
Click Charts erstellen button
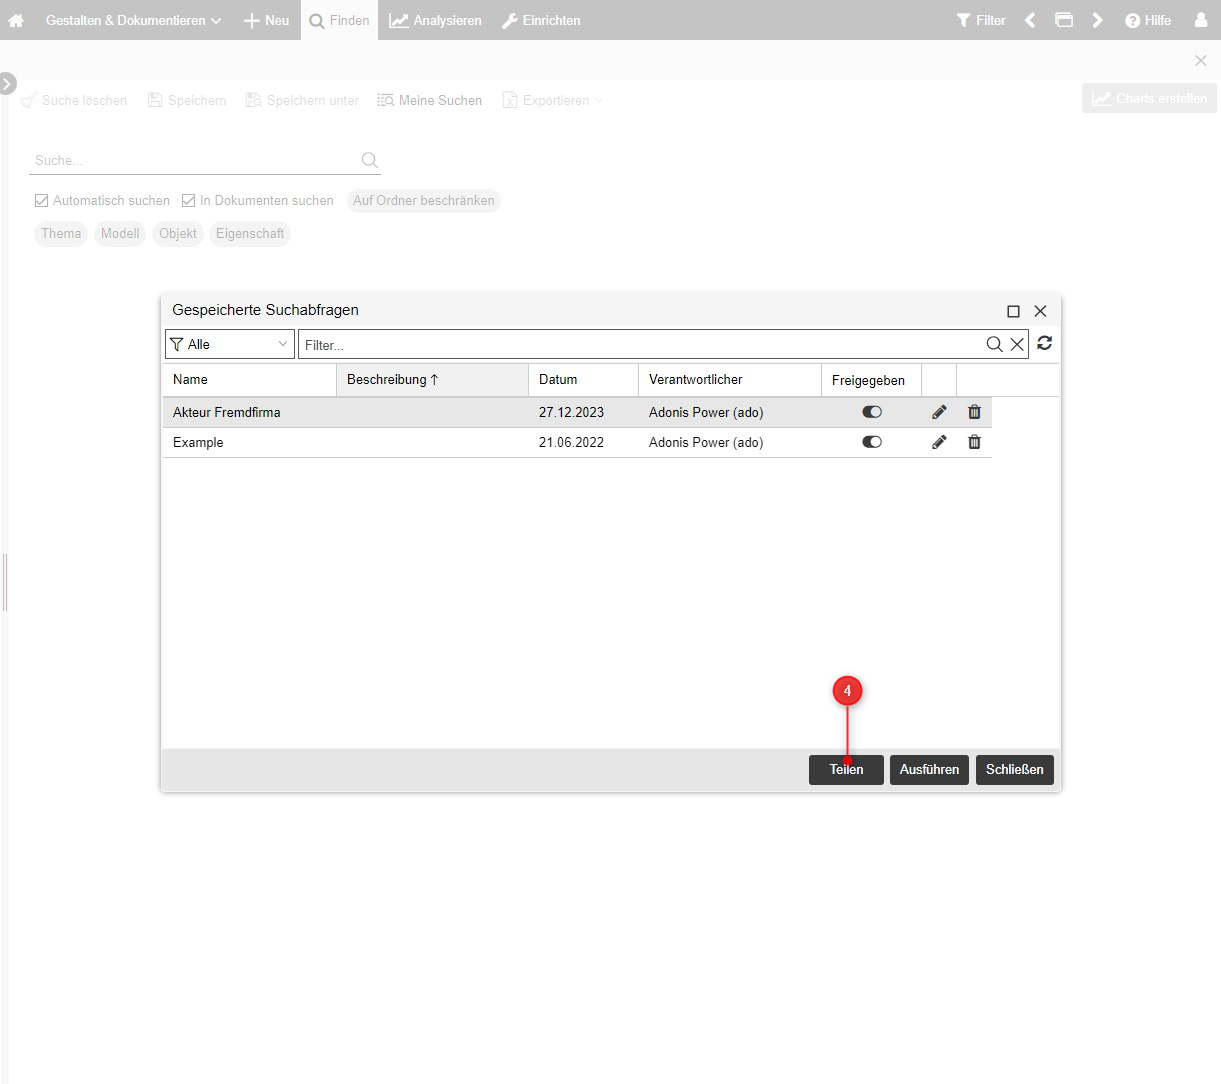click(1149, 98)
